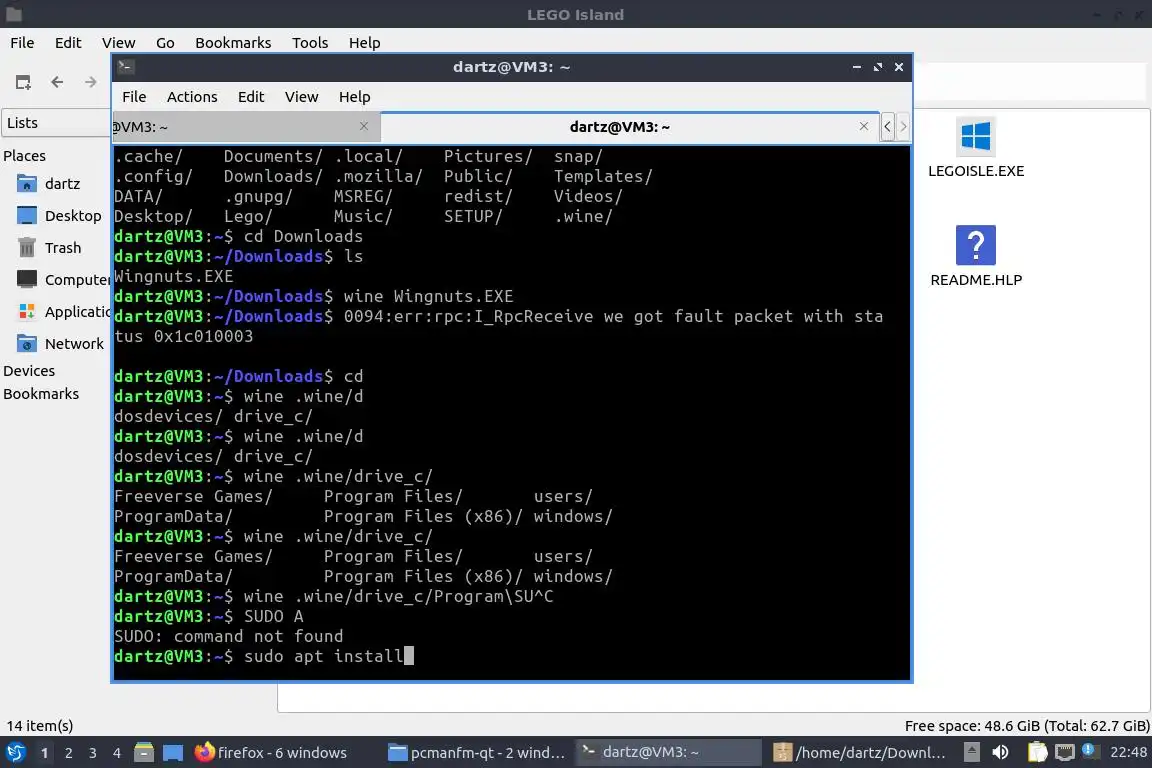Click the display monitor icon in system tray

[1065, 752]
